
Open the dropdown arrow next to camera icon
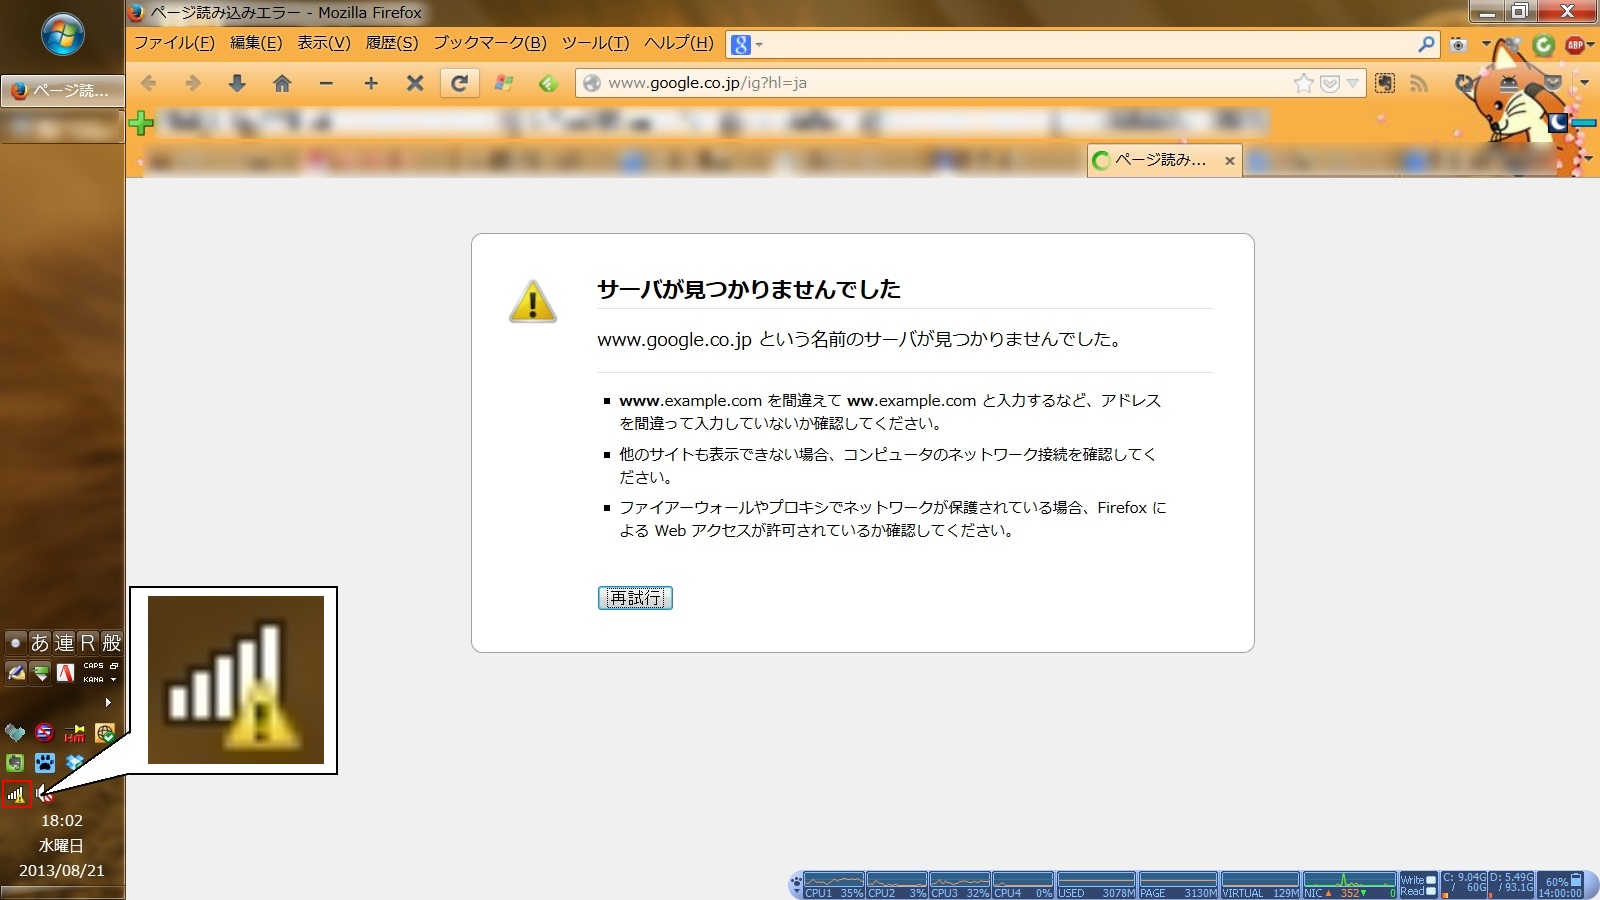(x=1486, y=44)
